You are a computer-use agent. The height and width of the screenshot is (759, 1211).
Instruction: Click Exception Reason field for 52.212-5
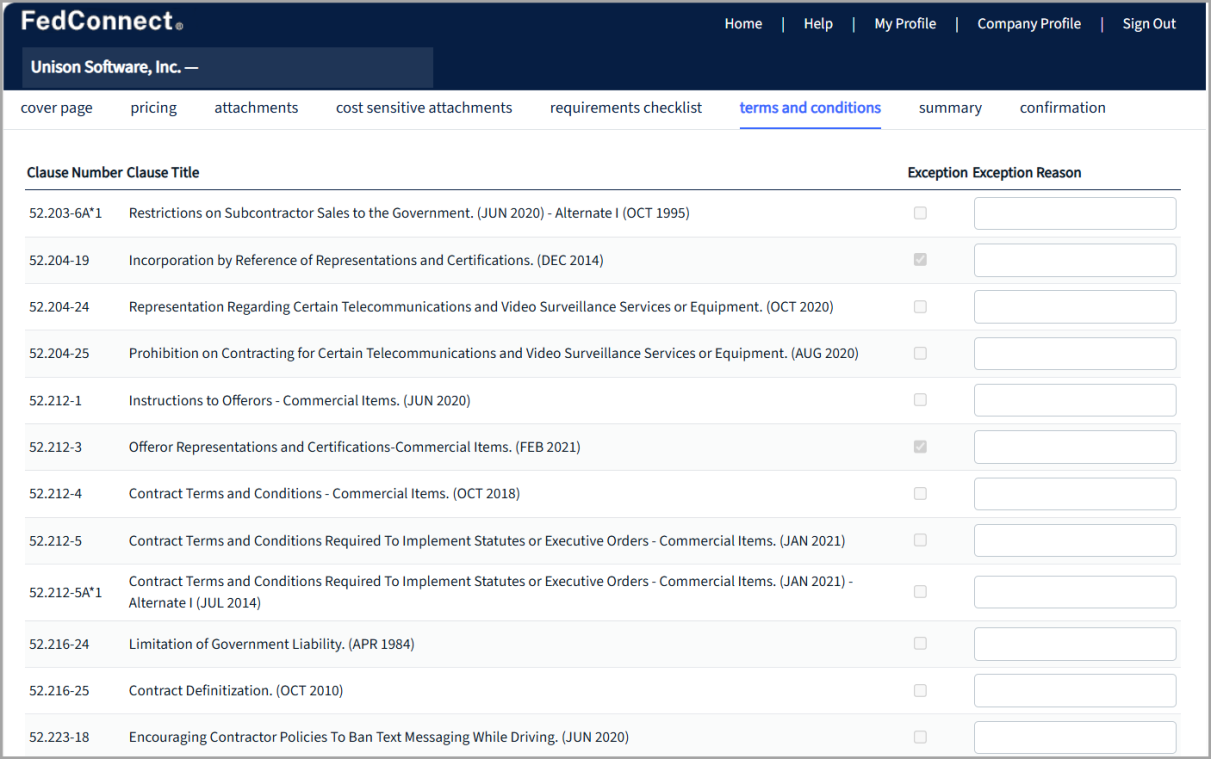1075,540
